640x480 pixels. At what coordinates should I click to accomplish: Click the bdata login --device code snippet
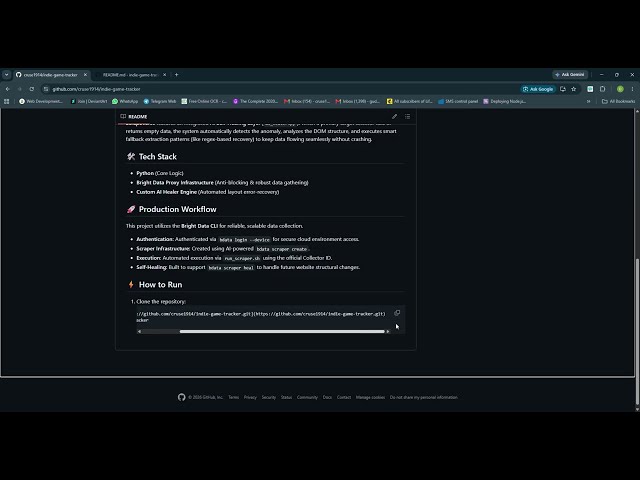point(244,240)
